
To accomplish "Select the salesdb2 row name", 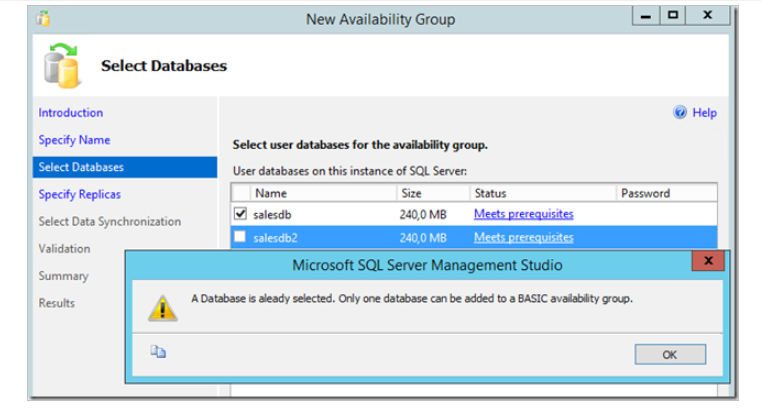I will click(x=275, y=238).
